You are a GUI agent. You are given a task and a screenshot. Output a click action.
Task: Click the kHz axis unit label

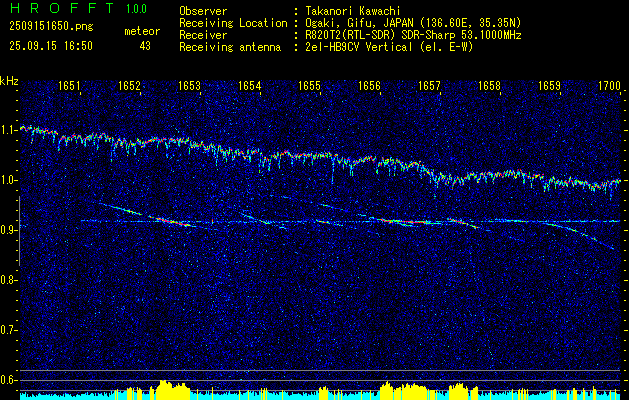[9, 81]
